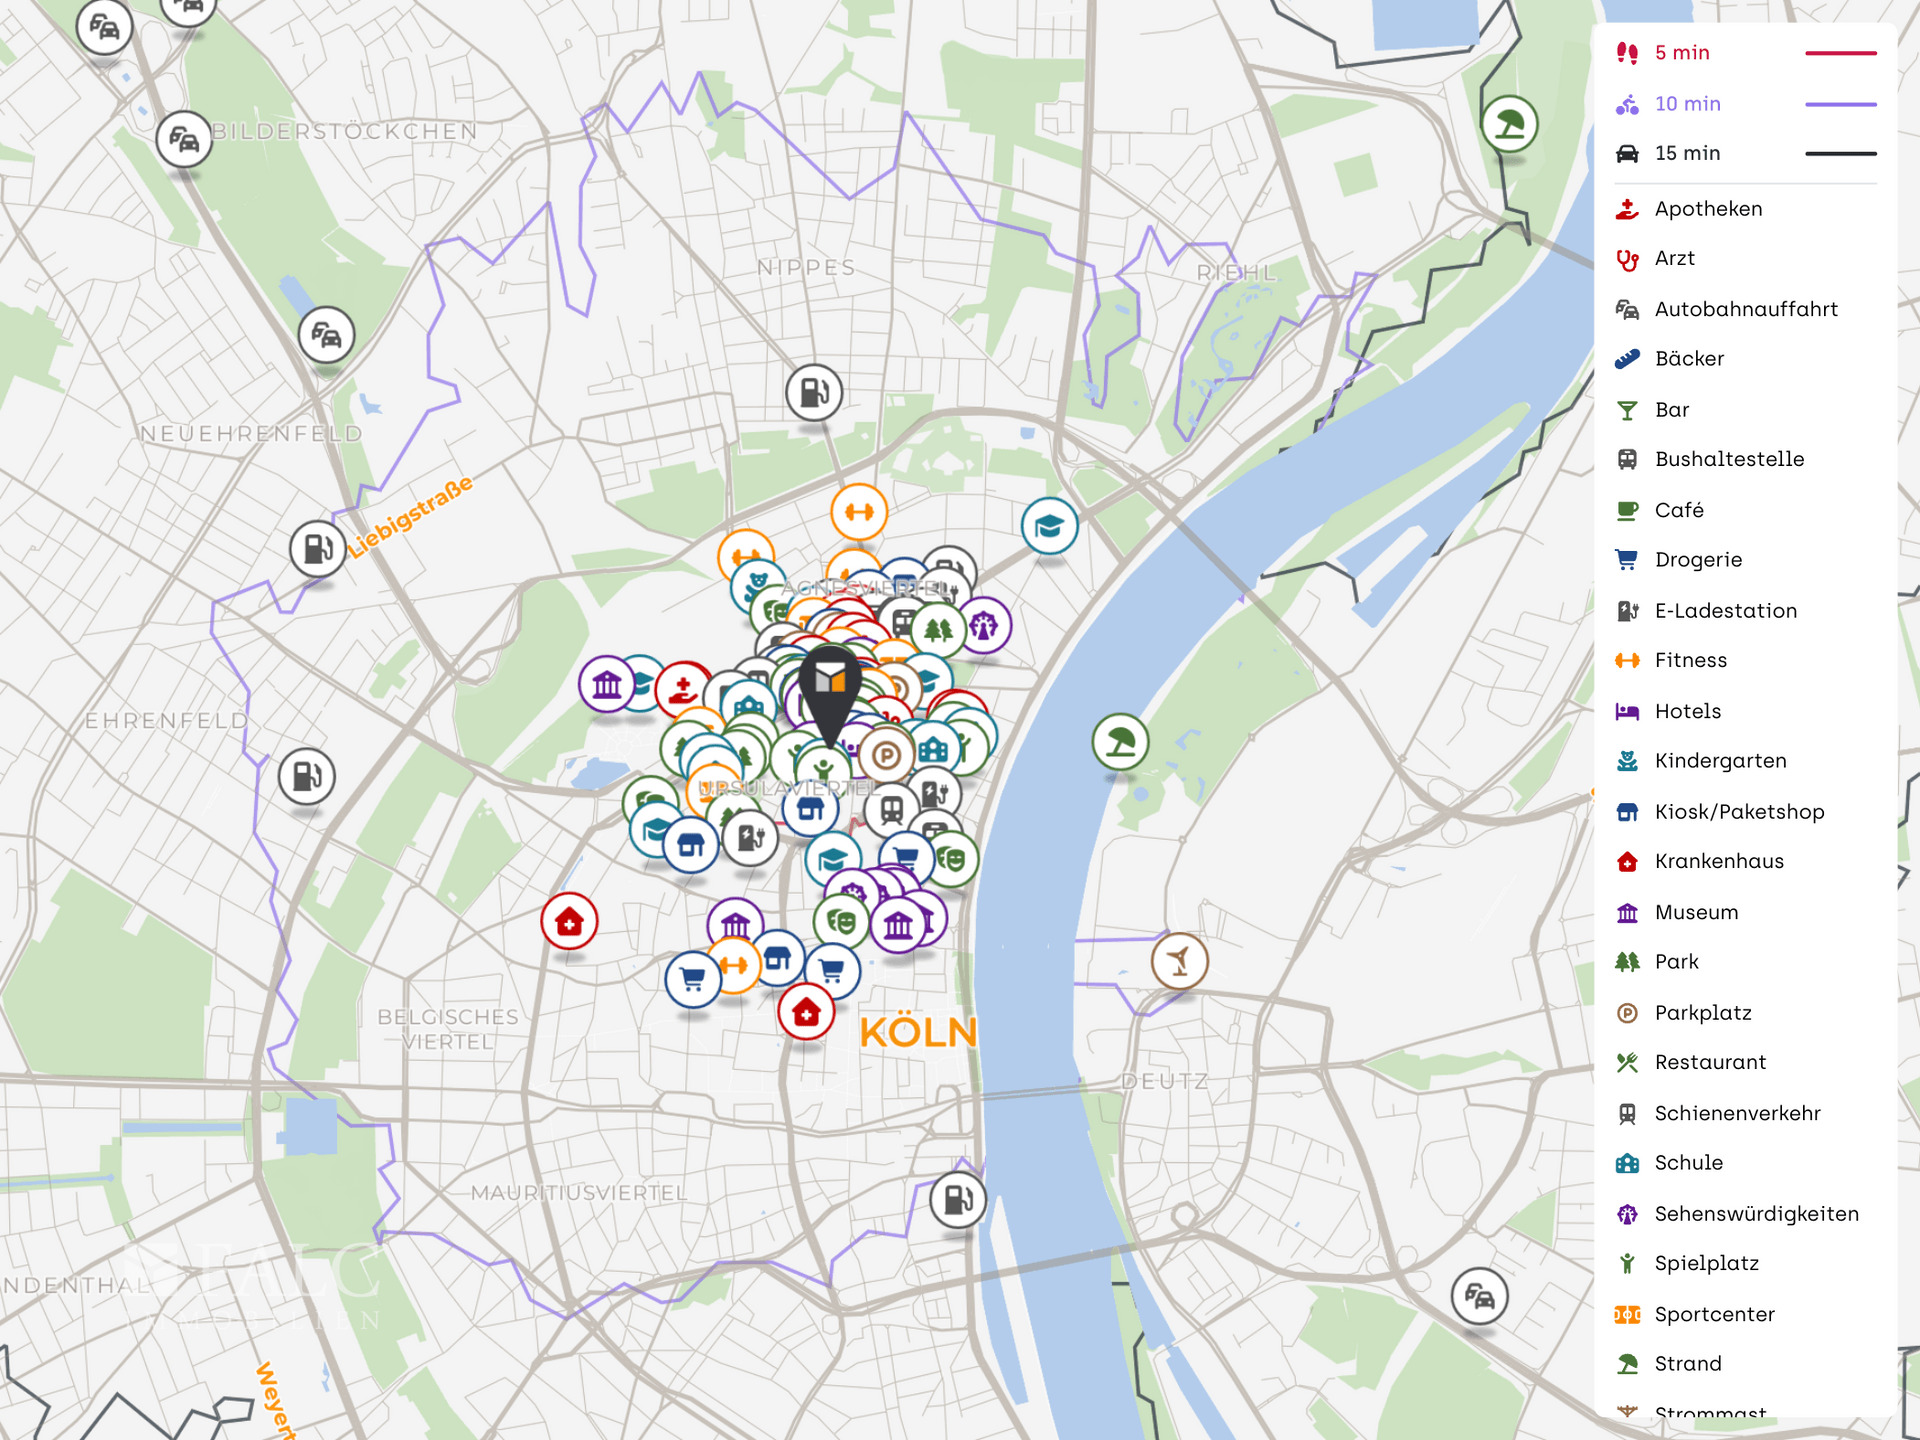This screenshot has width=1920, height=1440.
Task: Toggle the 15 min driving isochrone
Action: (x=1687, y=154)
